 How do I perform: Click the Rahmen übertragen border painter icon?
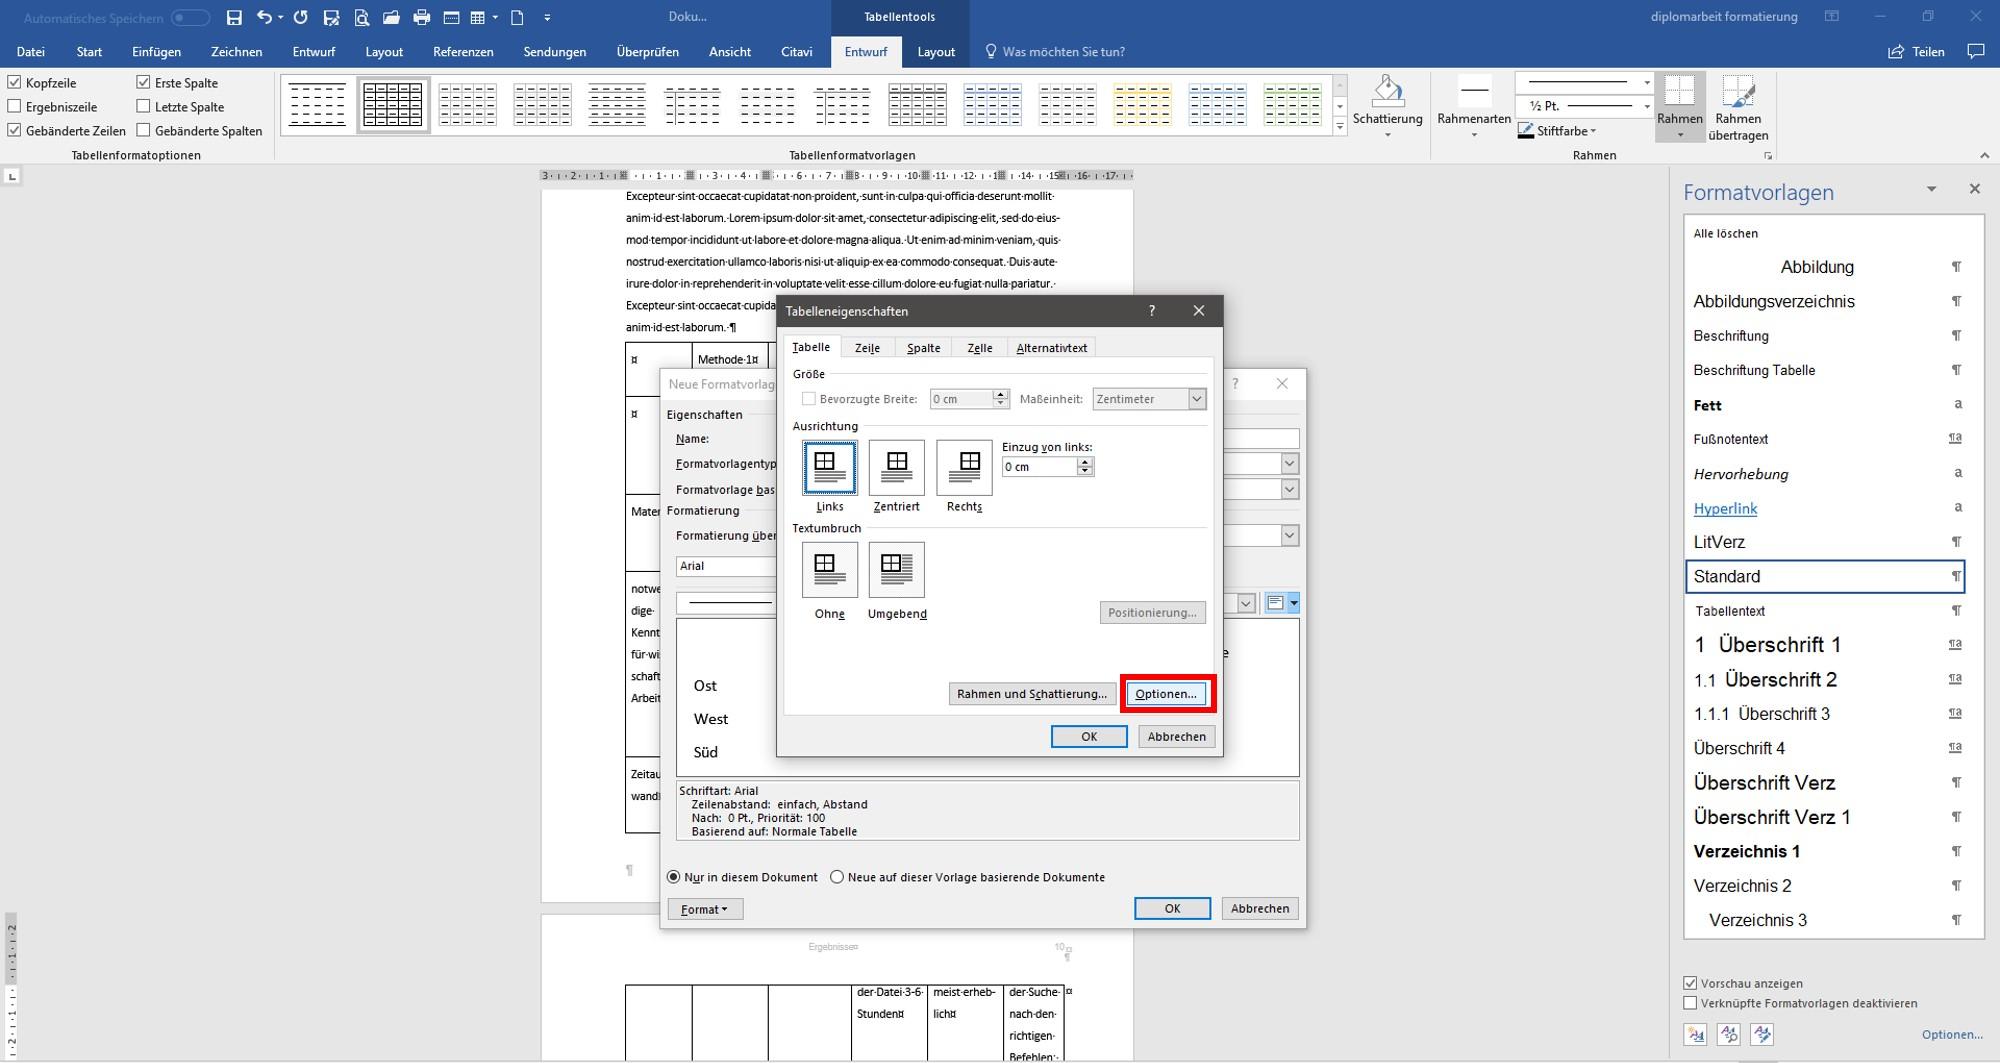pyautogui.click(x=1738, y=92)
